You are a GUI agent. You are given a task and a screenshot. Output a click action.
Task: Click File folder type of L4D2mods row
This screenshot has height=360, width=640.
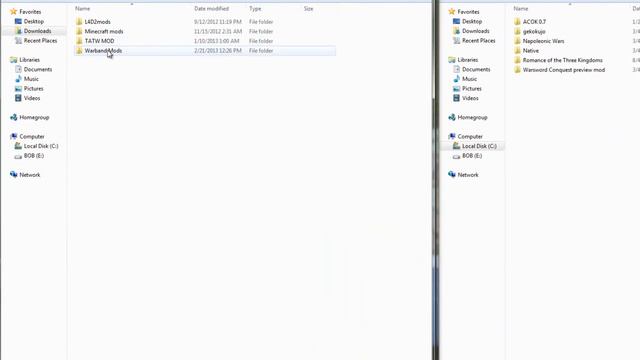261,22
